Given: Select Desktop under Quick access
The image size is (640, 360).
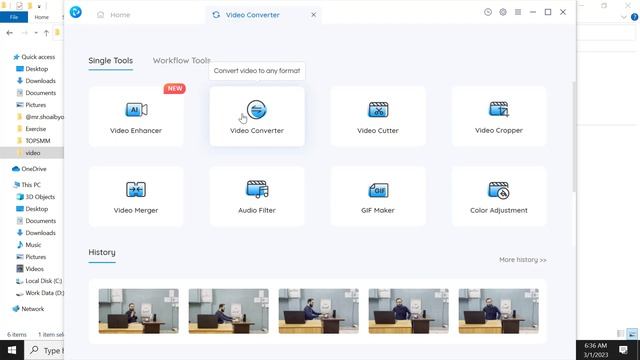Looking at the screenshot, I should 32,69.
